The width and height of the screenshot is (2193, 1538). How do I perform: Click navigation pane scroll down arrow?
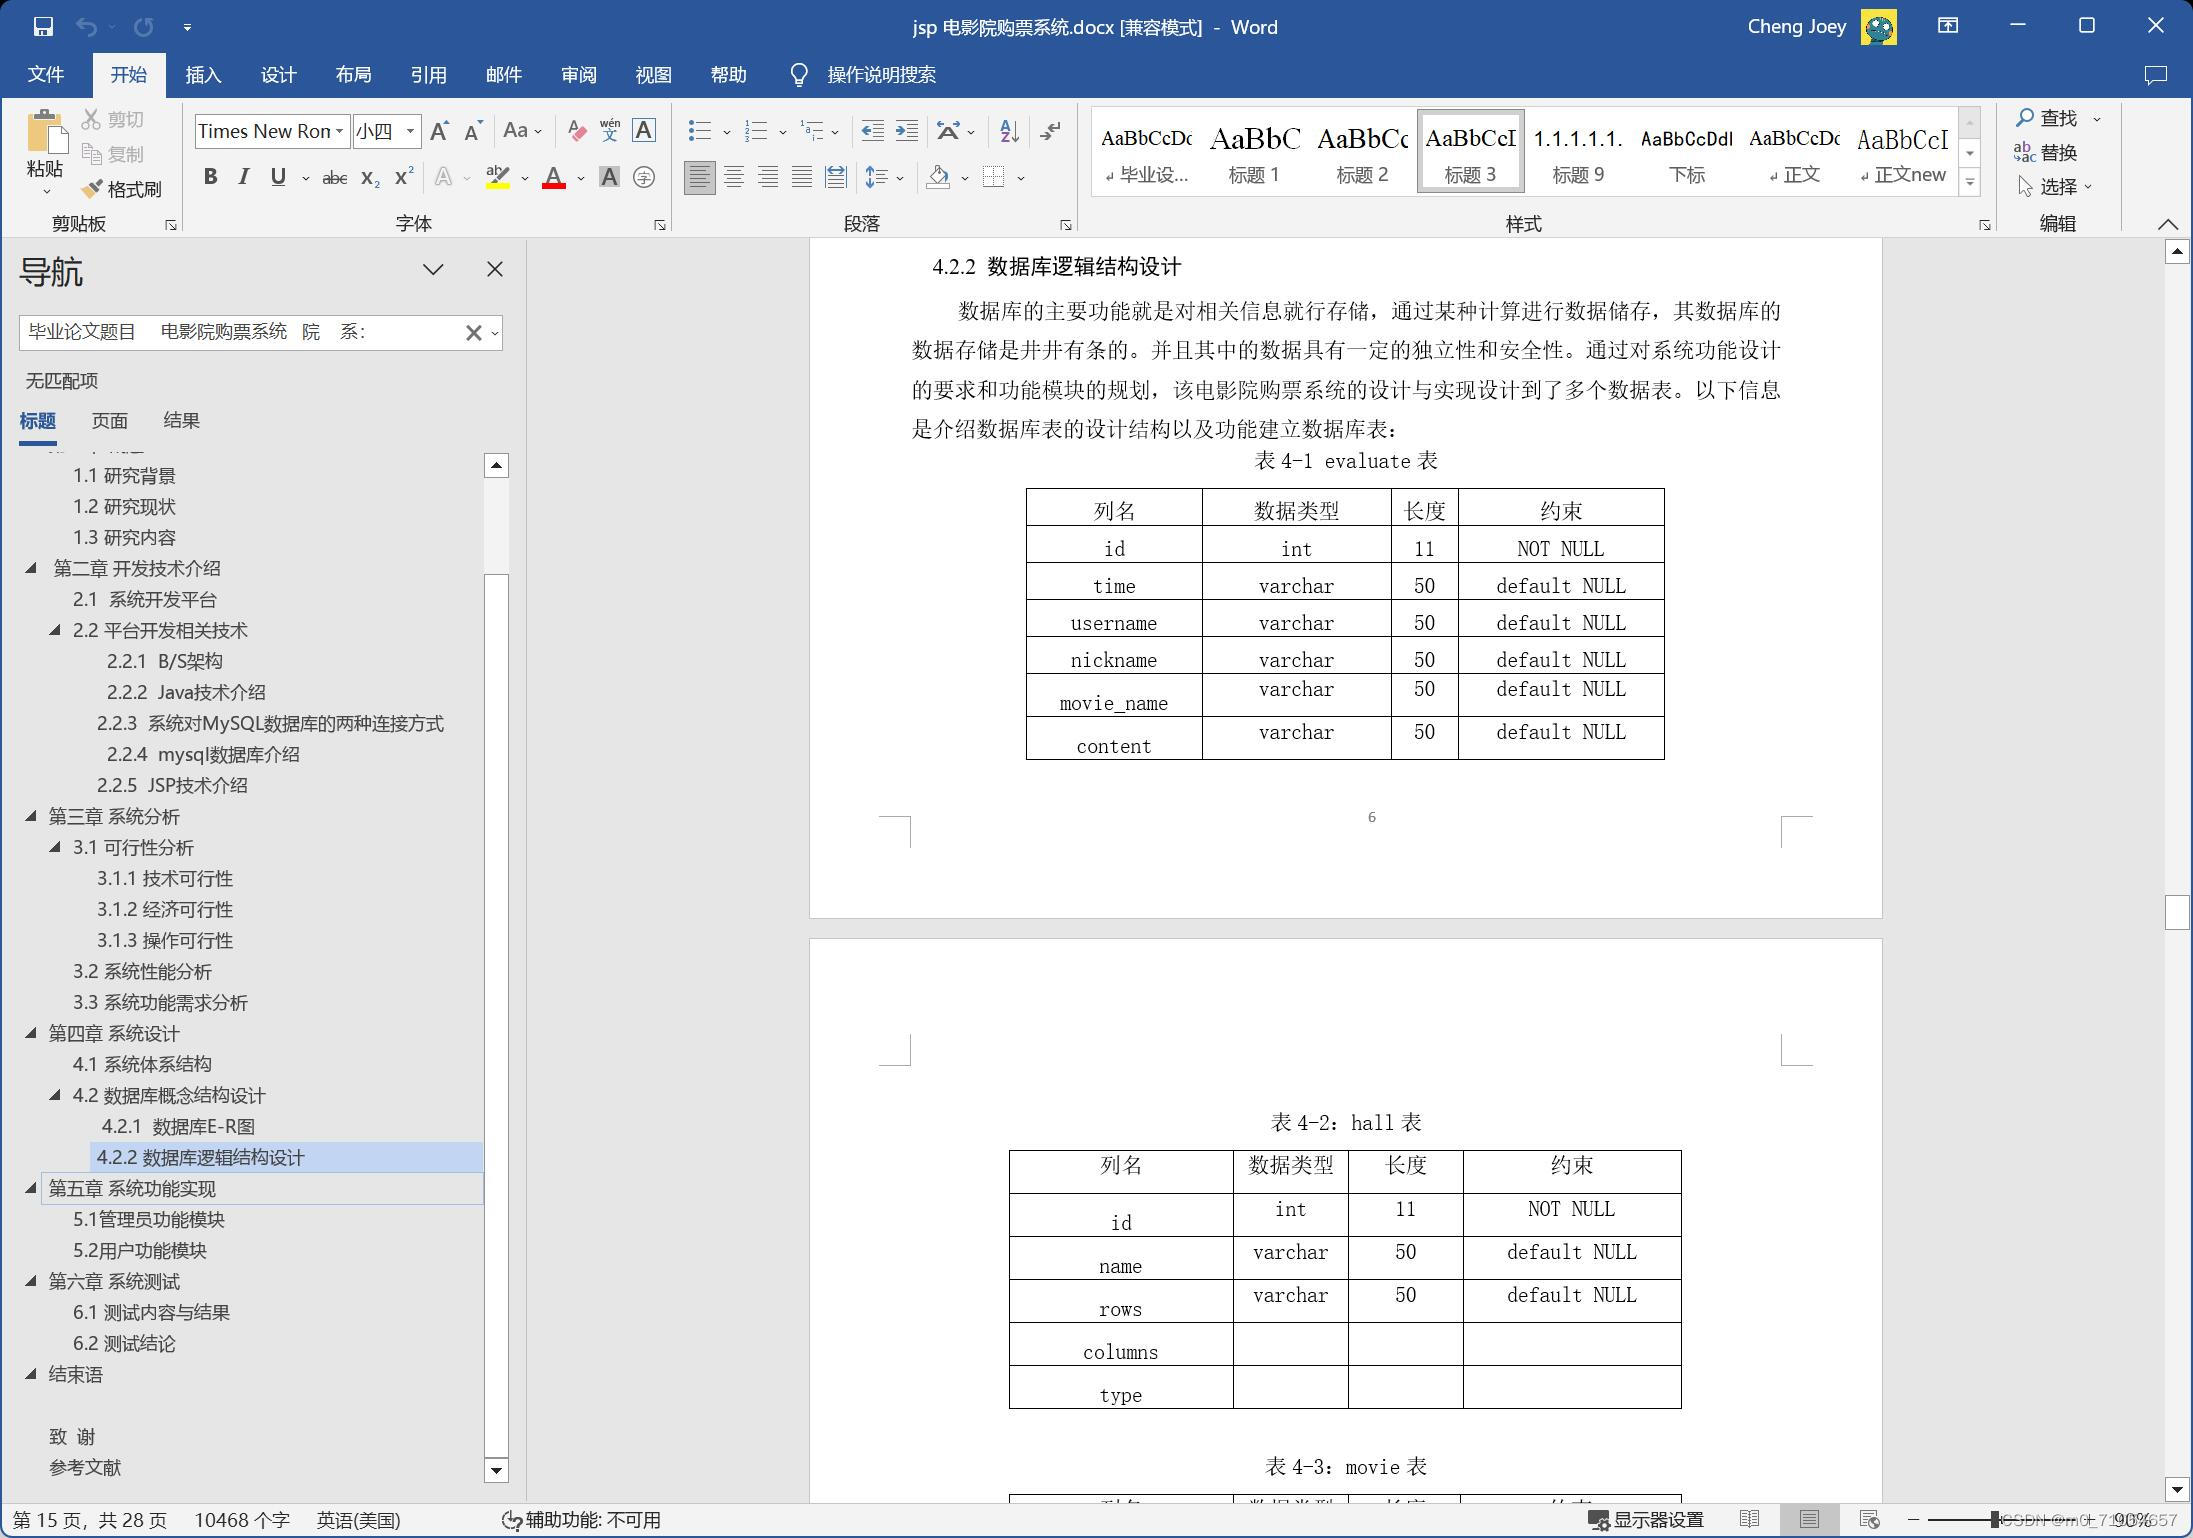click(x=496, y=1470)
